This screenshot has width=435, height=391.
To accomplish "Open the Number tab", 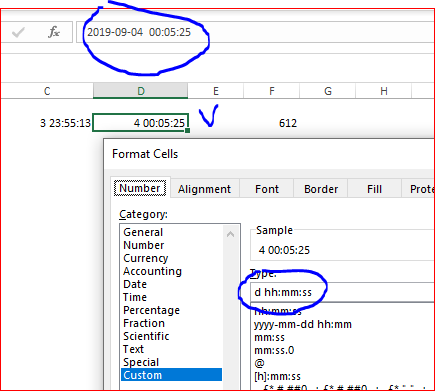I will click(x=140, y=188).
